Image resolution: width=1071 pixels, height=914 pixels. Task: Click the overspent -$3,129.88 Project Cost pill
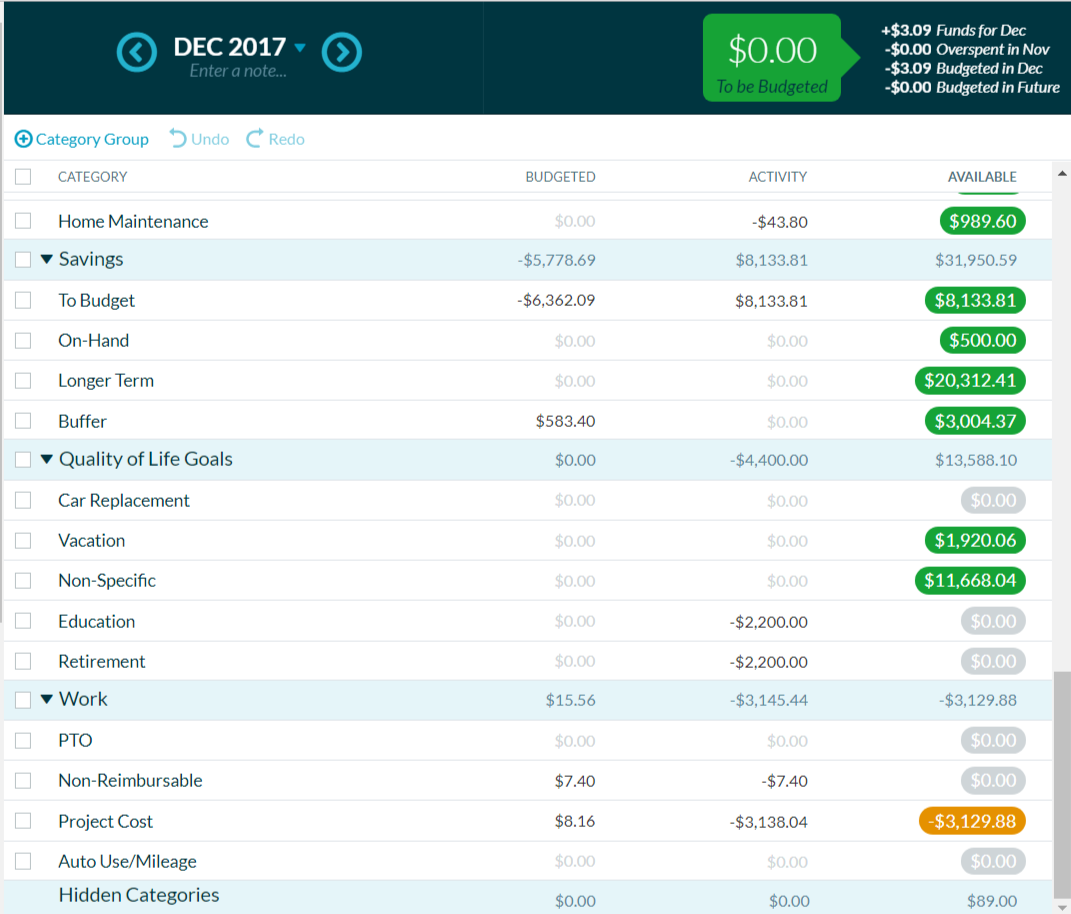point(973,821)
